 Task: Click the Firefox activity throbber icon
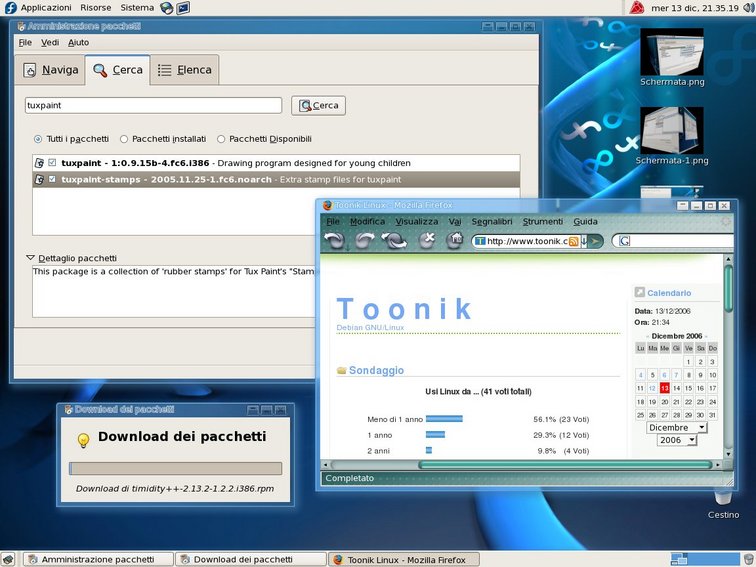pyautogui.click(x=725, y=222)
